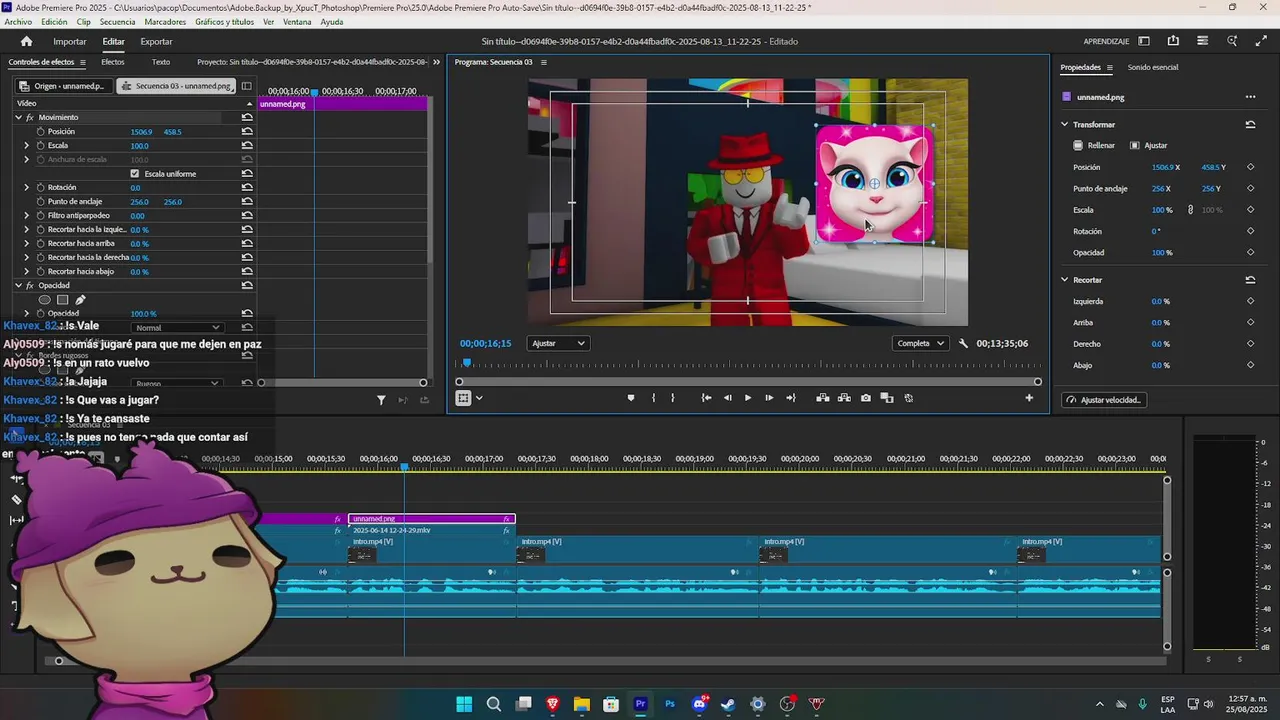1280x720 pixels.
Task: Open the APRENDIZAJE workspace
Action: tap(1106, 41)
